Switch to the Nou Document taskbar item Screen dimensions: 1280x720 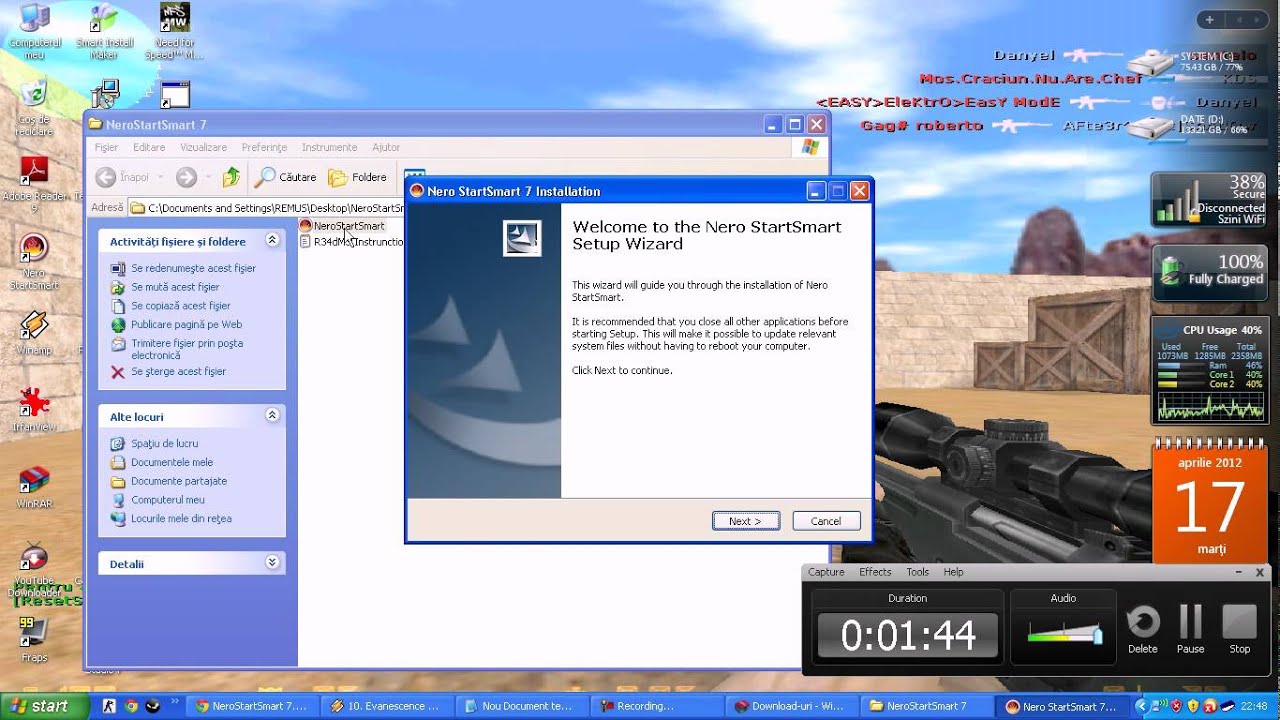523,706
